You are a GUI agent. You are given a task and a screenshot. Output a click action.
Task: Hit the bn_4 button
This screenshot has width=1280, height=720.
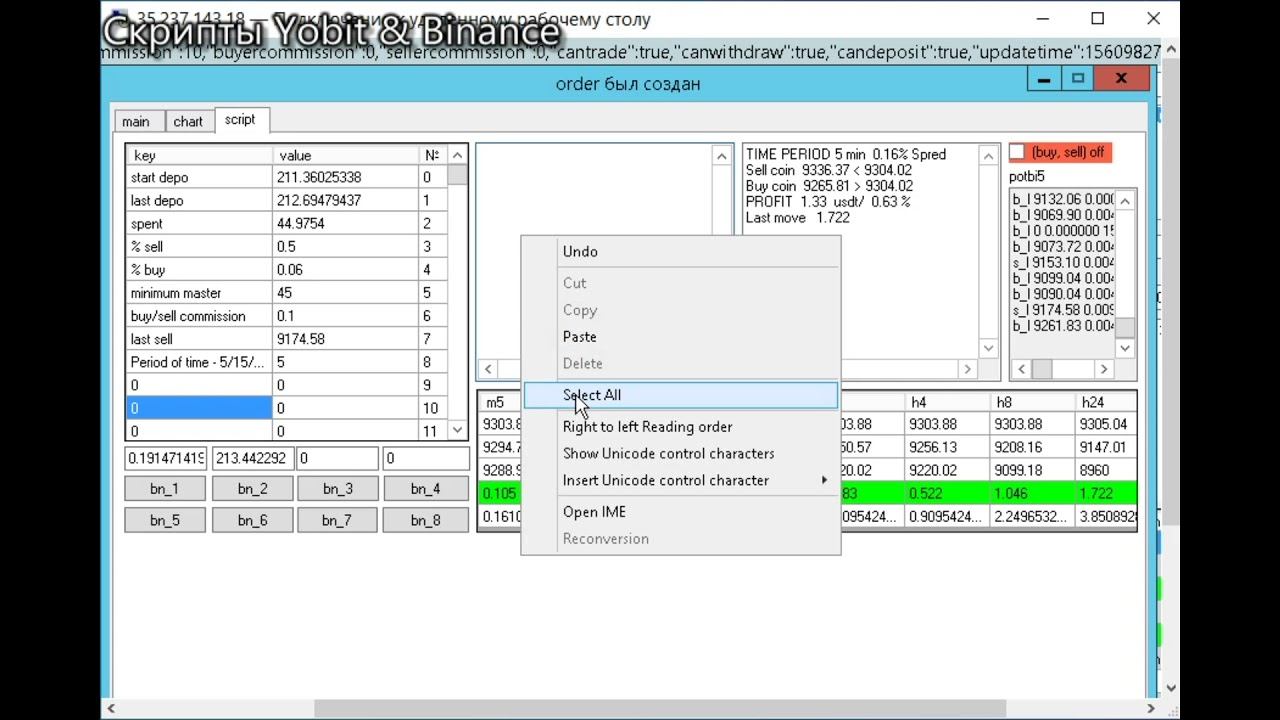pos(425,489)
